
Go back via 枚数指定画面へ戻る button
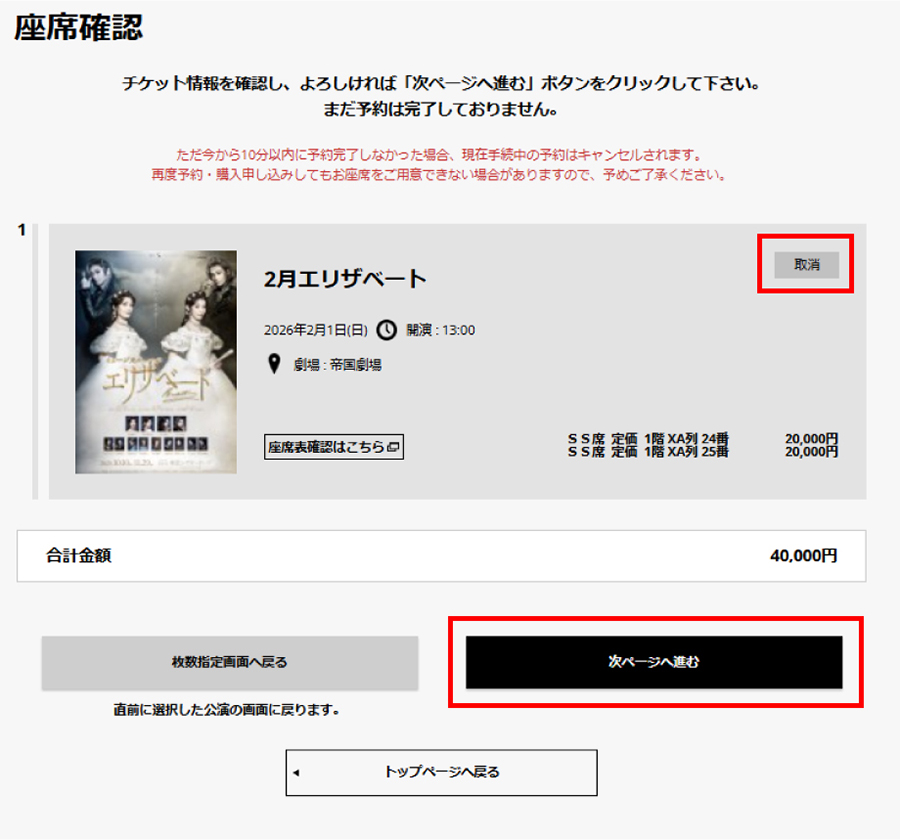click(x=230, y=662)
